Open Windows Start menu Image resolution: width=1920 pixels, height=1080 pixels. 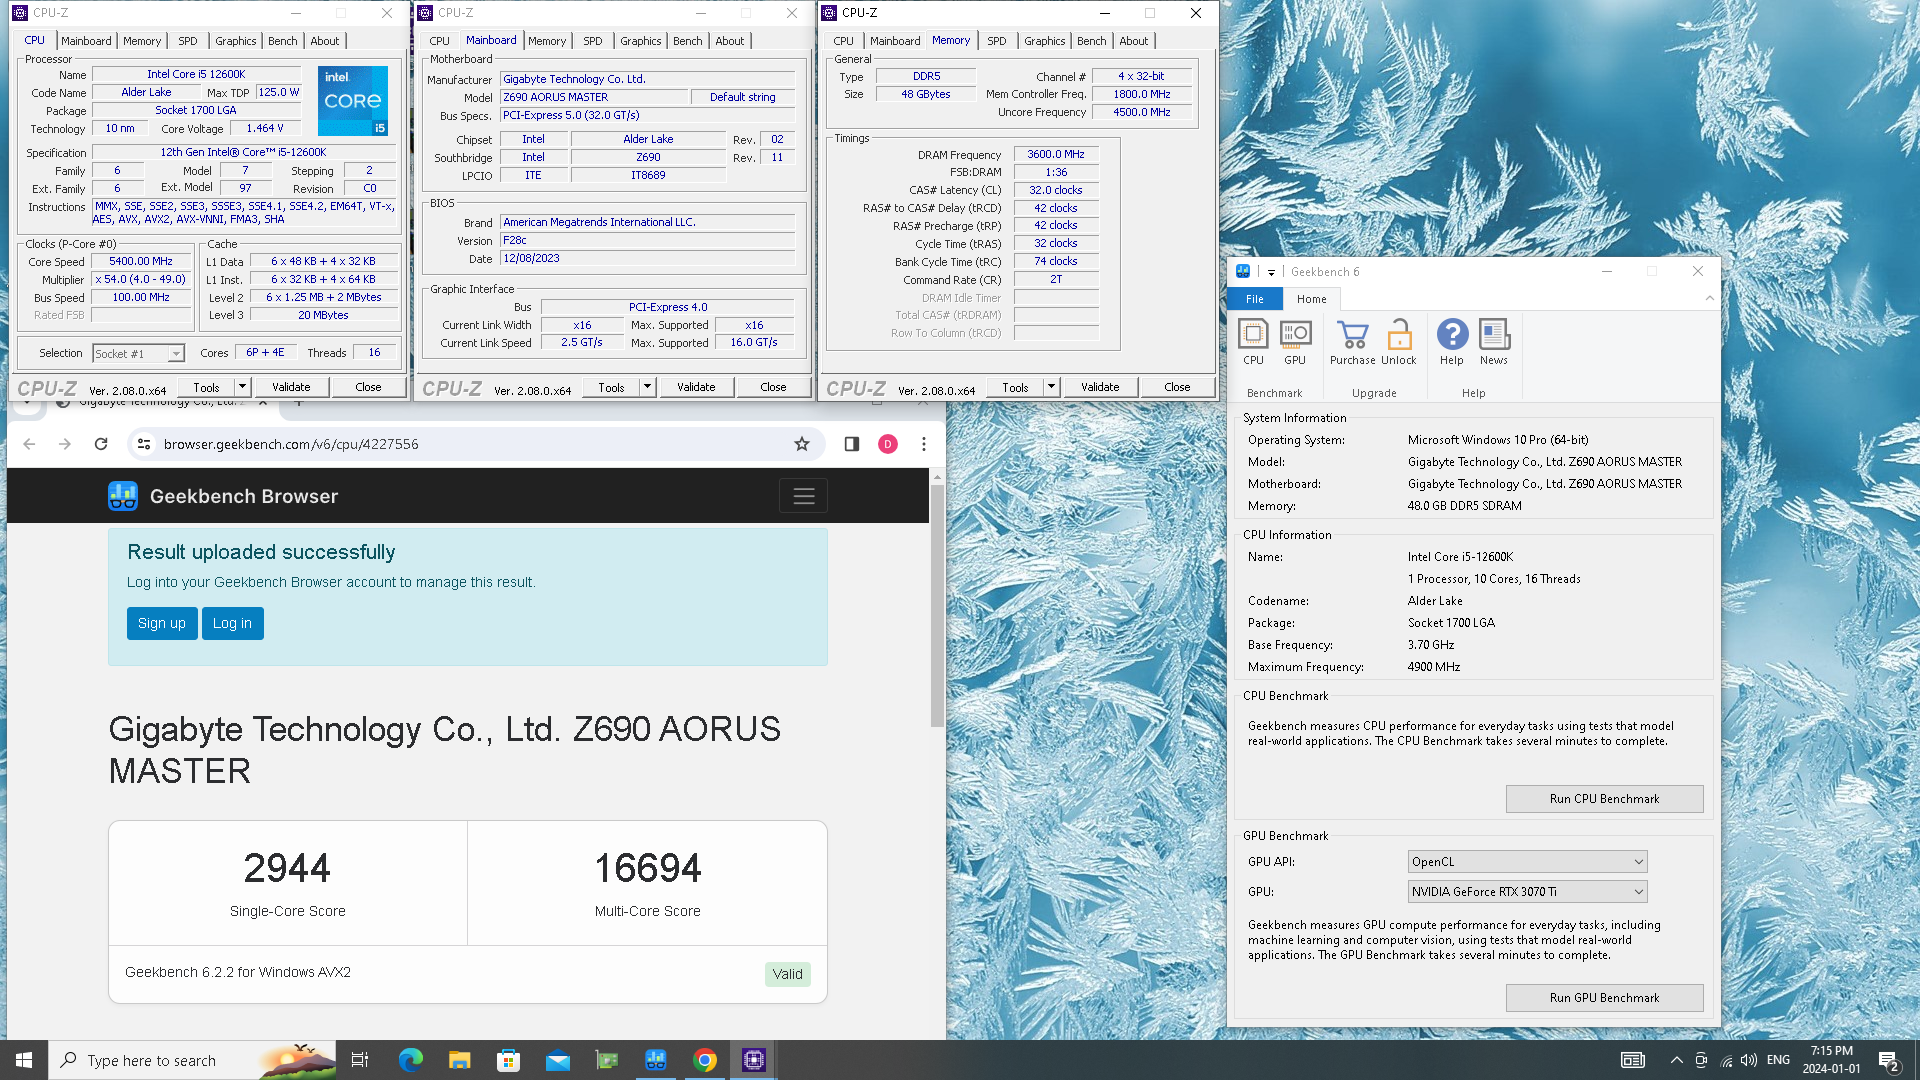click(24, 1060)
